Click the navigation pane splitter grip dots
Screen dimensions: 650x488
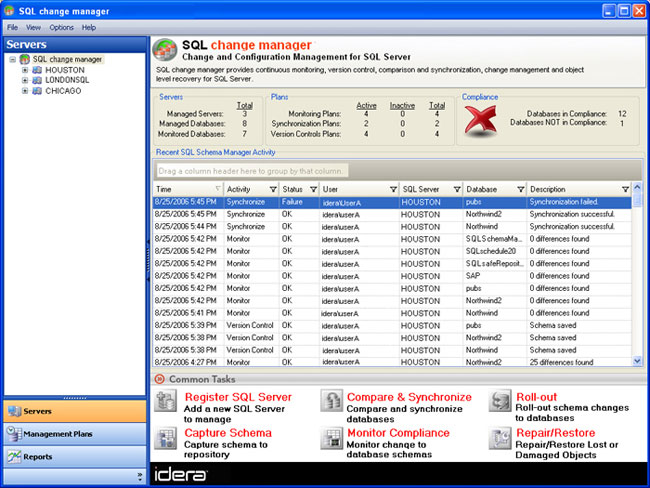[75, 398]
